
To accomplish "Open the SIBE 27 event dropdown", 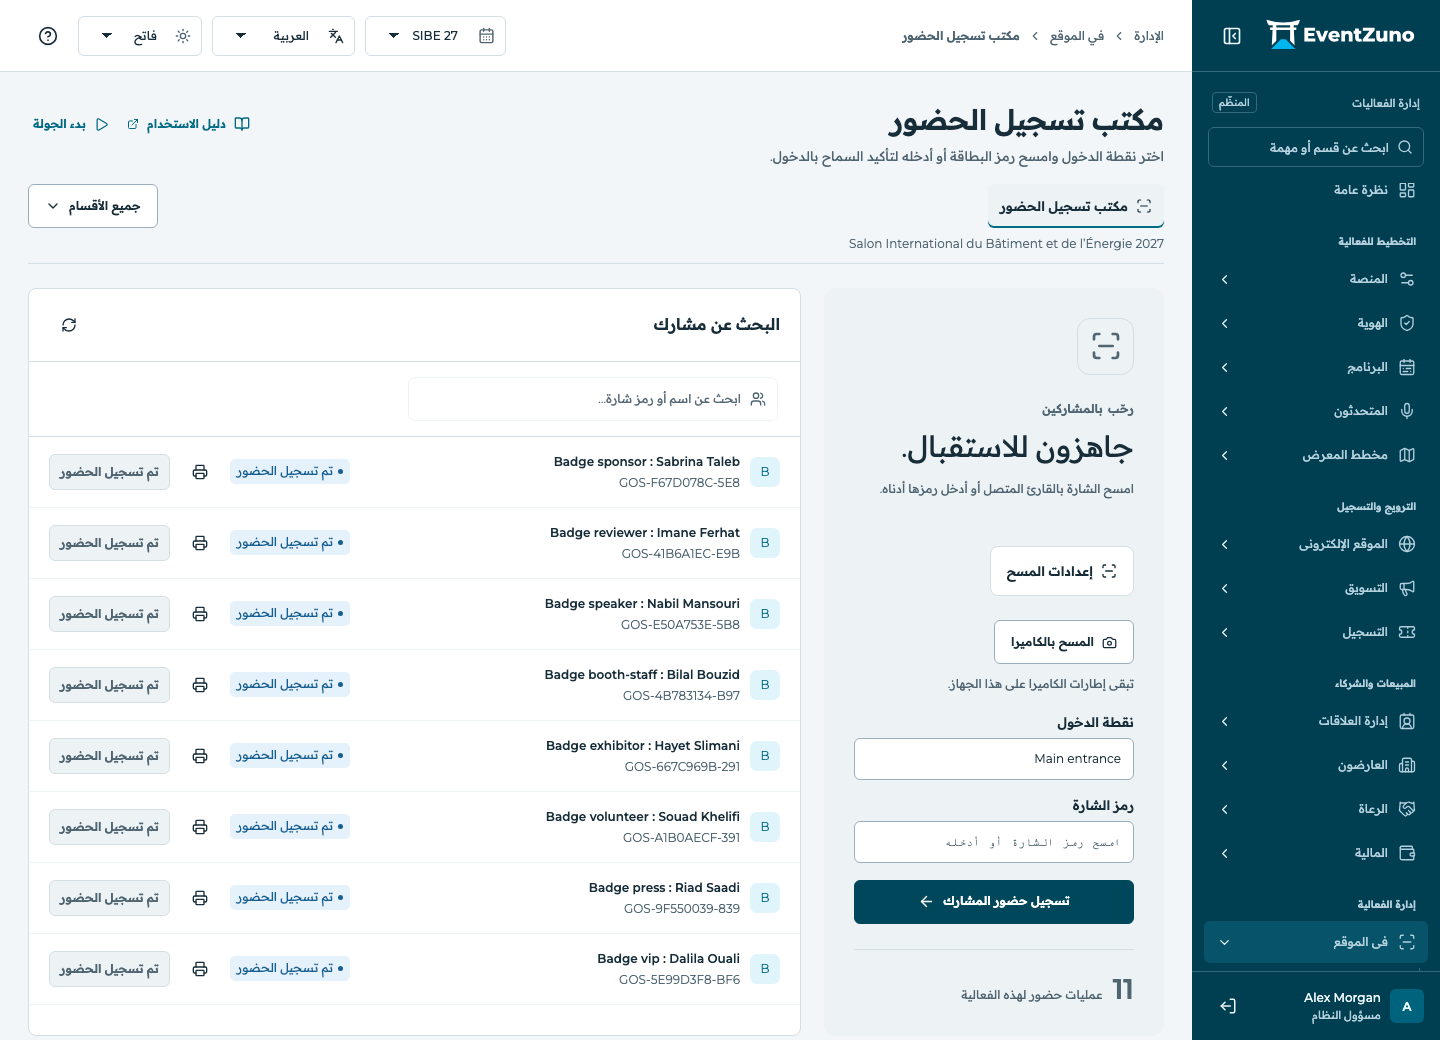I will (435, 36).
